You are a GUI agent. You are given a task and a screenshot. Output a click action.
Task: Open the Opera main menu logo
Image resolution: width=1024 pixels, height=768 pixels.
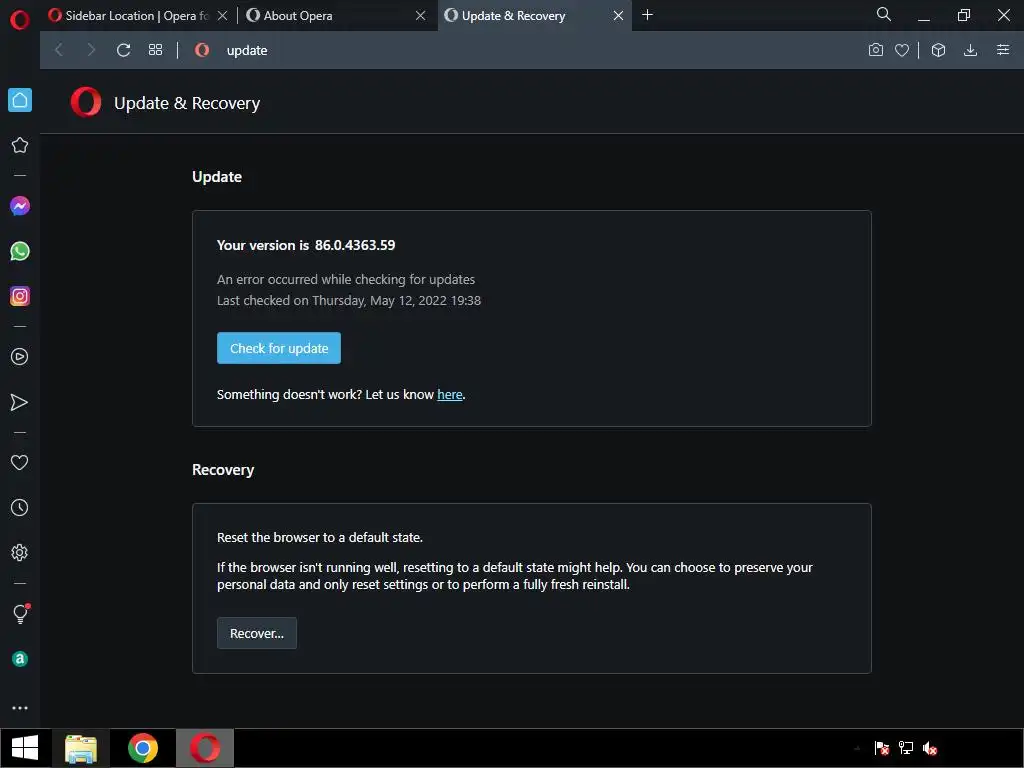[20, 20]
